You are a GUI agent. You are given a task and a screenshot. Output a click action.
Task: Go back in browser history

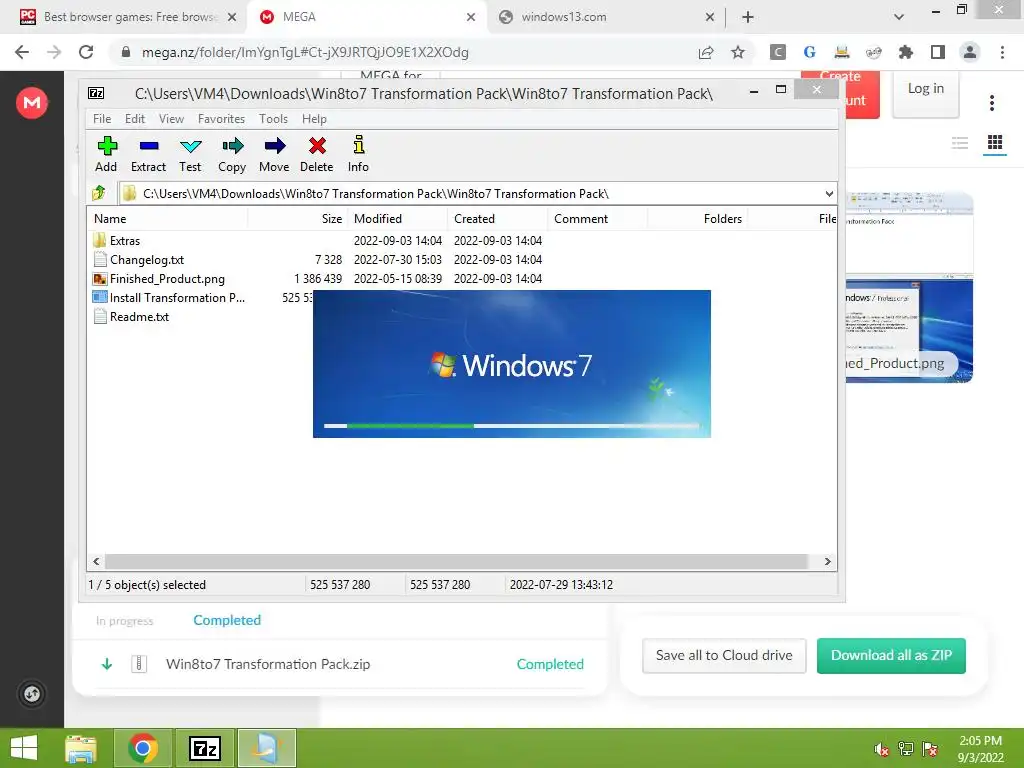point(22,52)
